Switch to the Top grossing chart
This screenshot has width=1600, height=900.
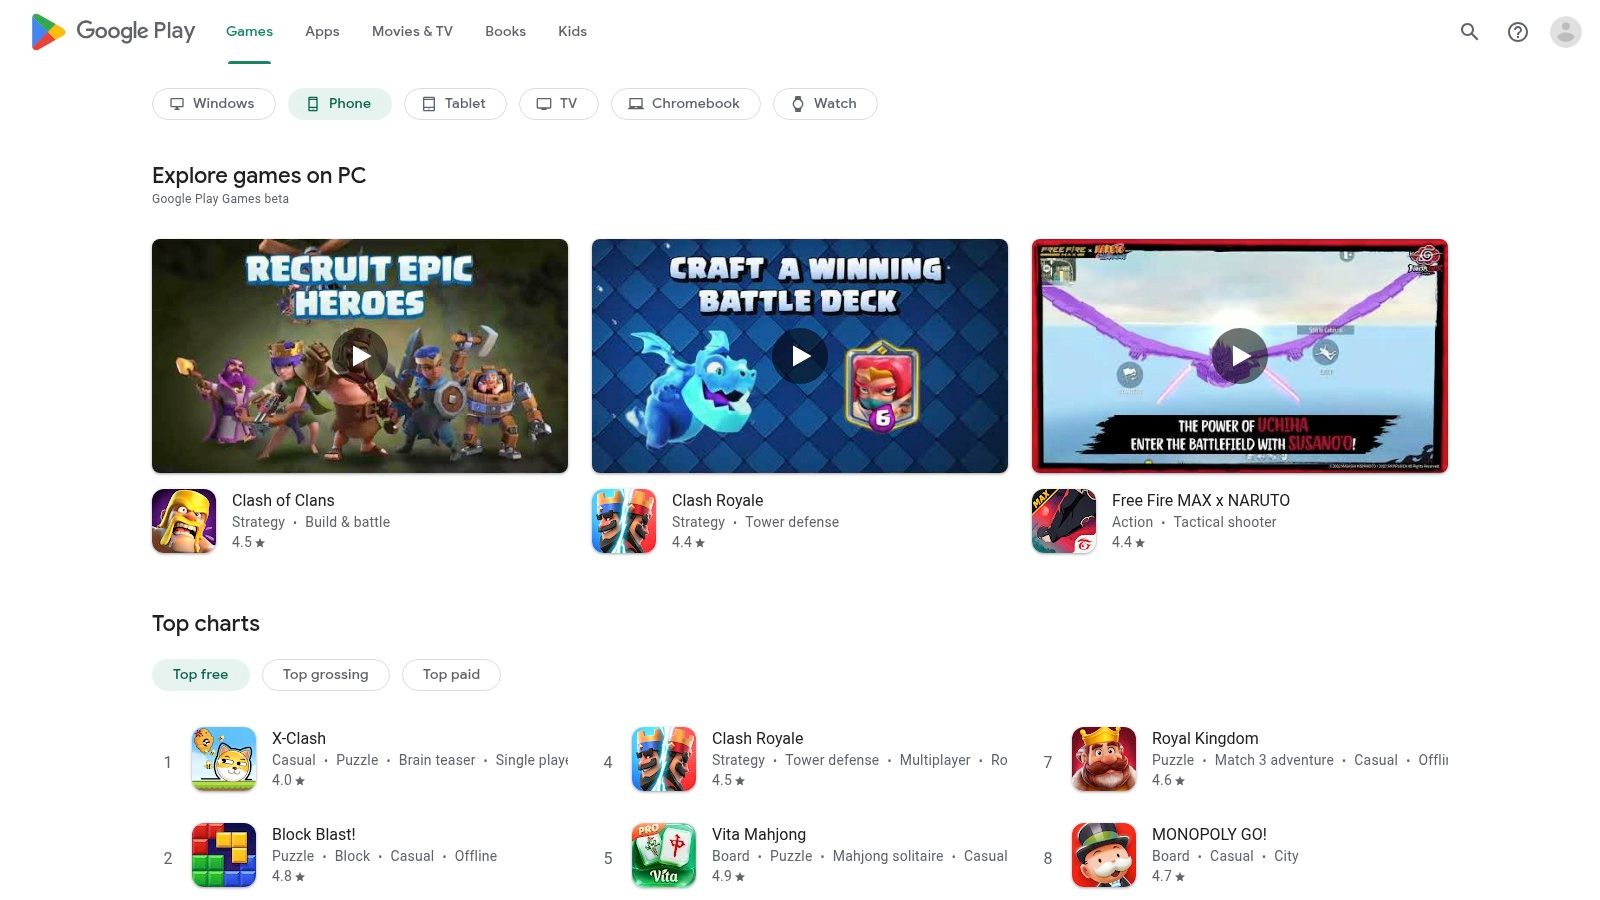325,674
